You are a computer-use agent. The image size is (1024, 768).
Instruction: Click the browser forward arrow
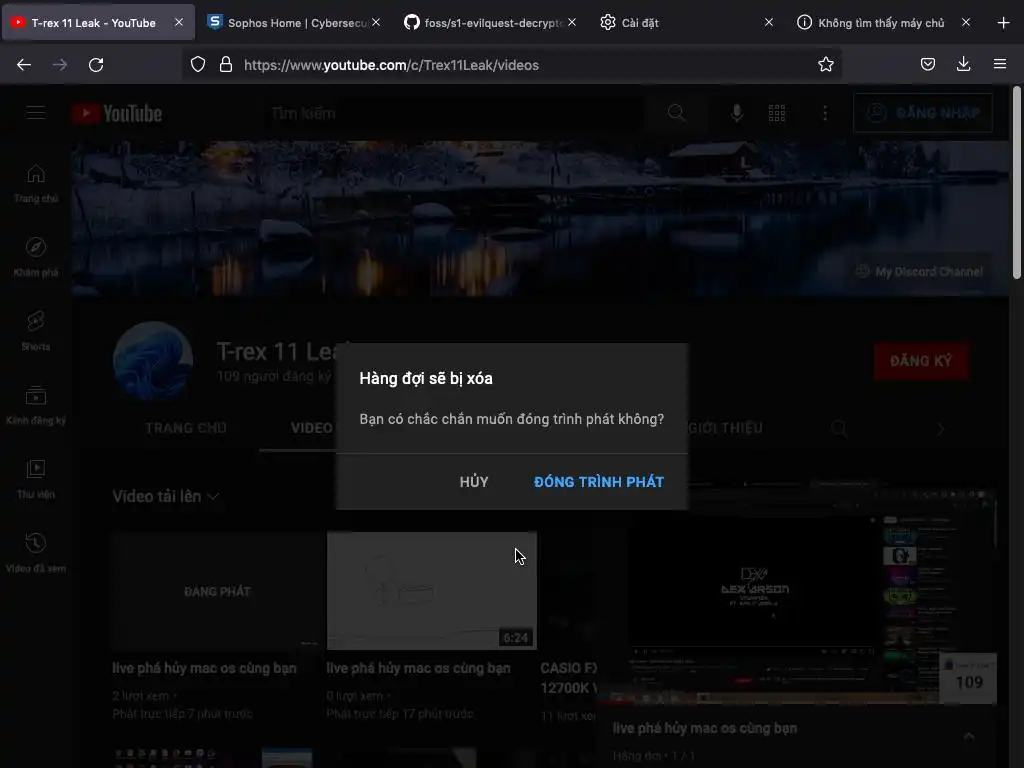coord(60,65)
